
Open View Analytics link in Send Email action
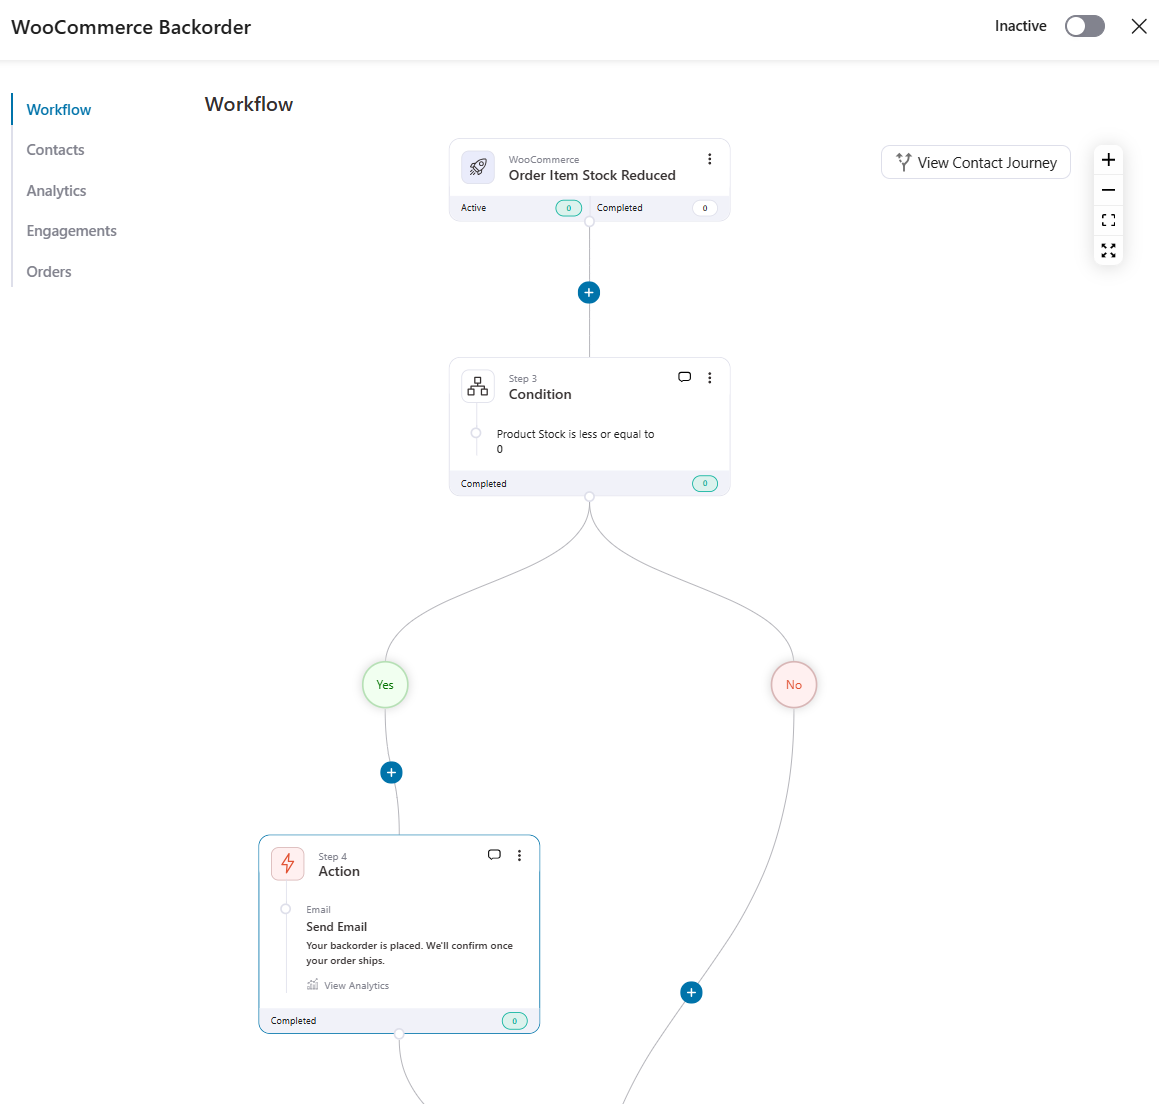pos(356,986)
